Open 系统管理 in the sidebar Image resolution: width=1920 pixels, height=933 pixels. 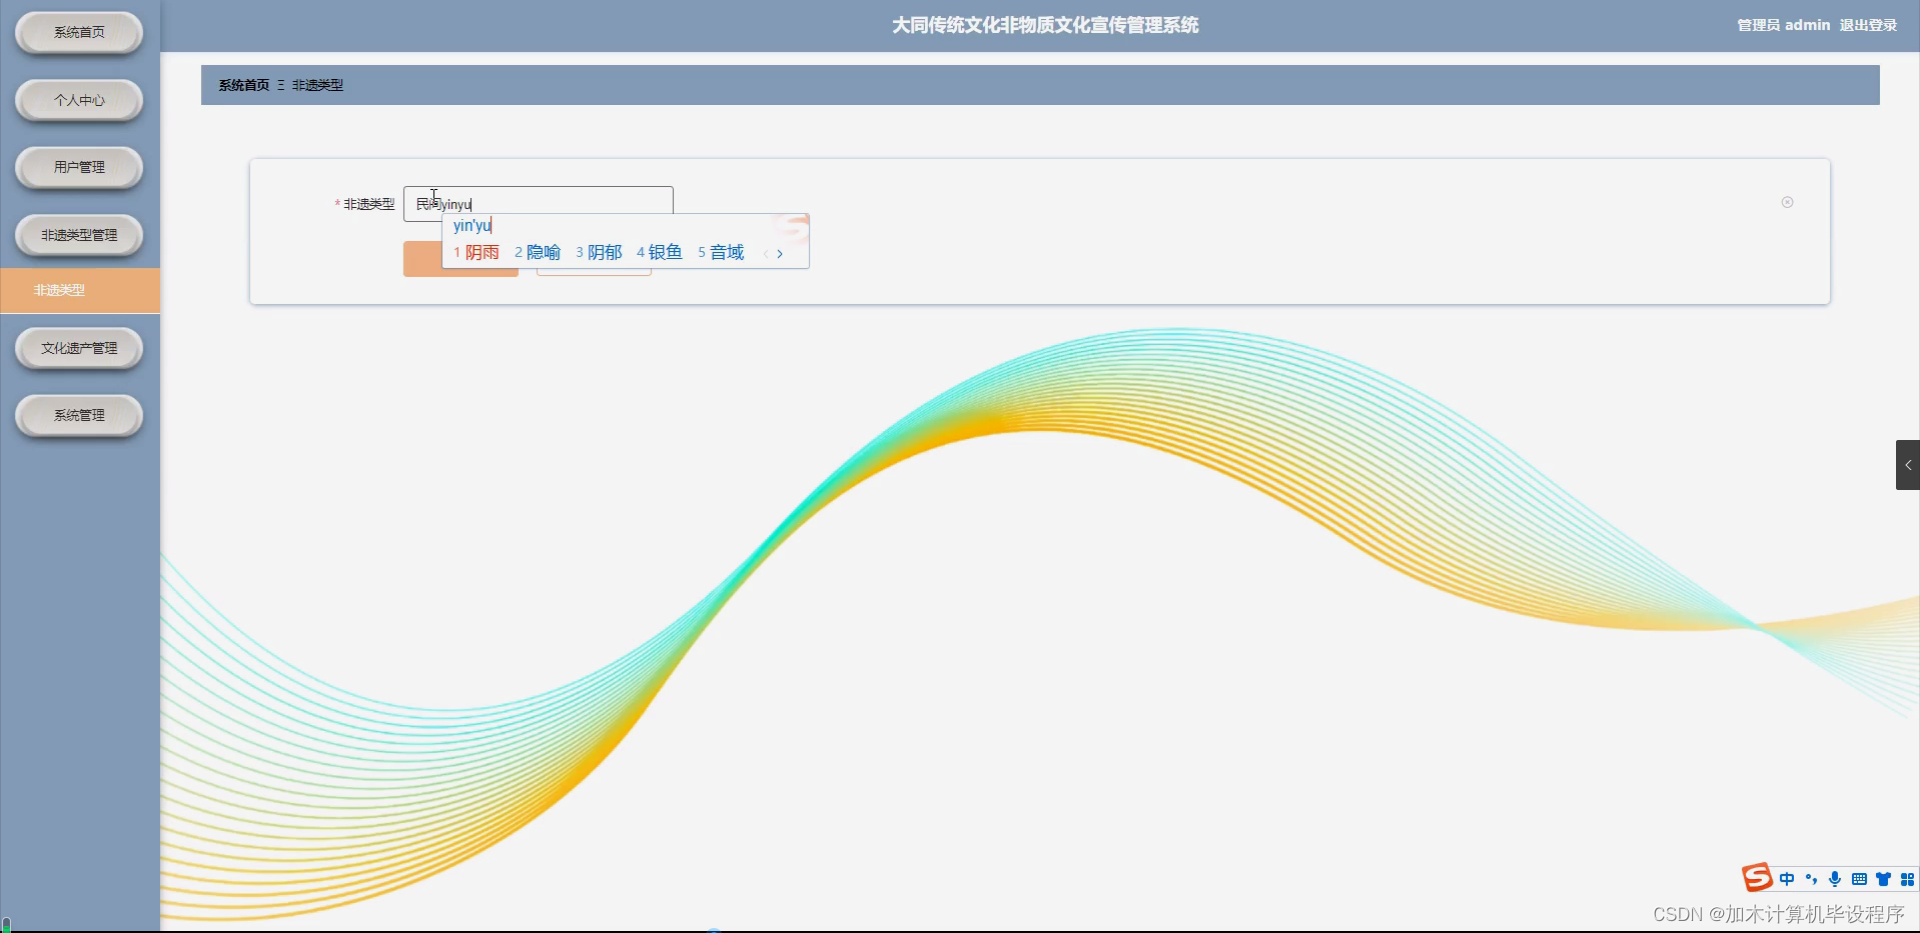tap(78, 415)
